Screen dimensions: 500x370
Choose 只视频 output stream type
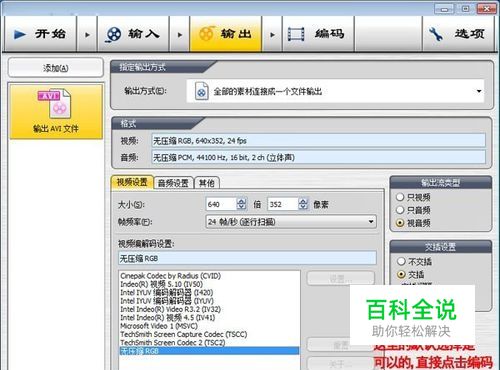[x=413, y=197]
